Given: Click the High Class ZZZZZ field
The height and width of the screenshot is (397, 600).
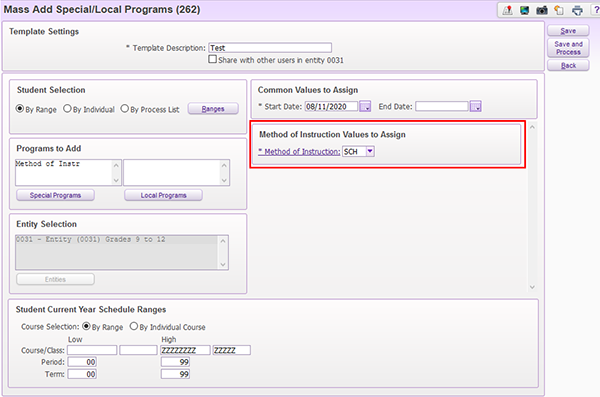Looking at the screenshot, I should tap(232, 350).
